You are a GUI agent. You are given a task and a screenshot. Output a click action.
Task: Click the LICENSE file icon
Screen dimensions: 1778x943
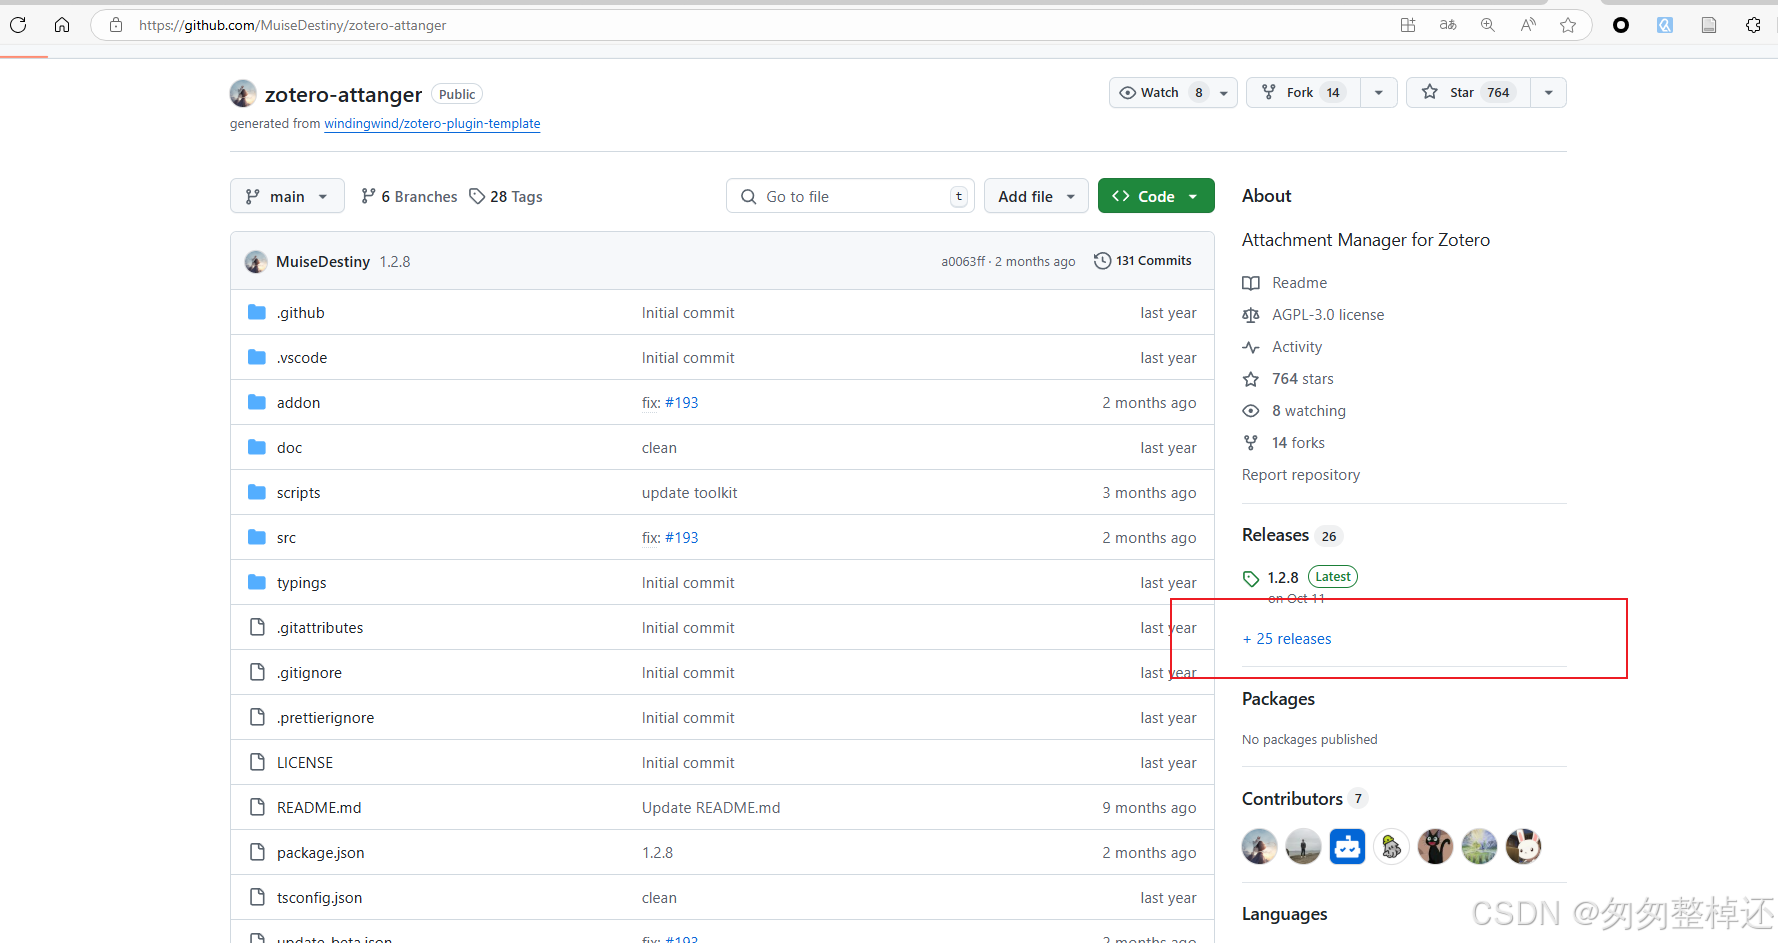257,762
